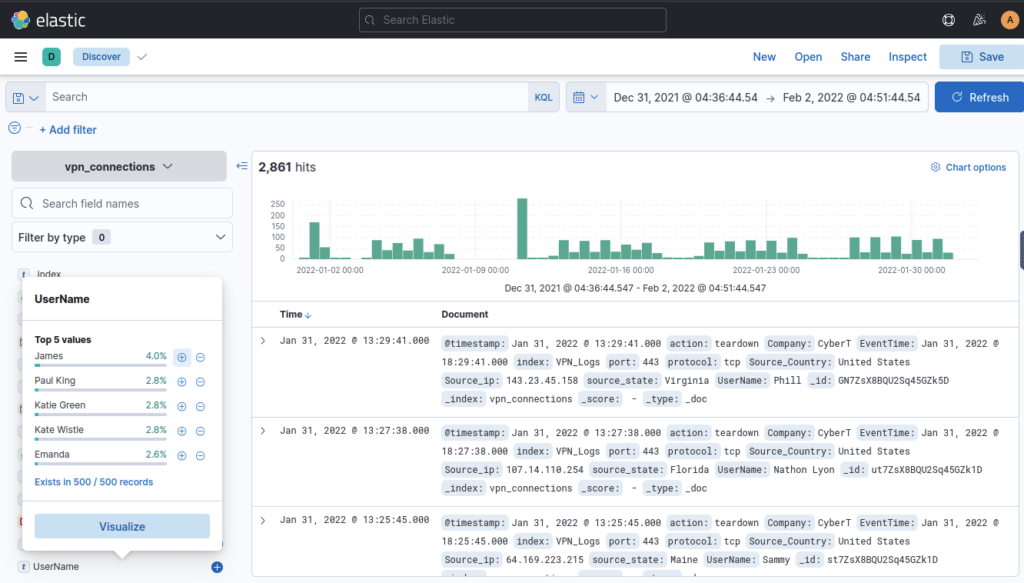1024x583 pixels.
Task: Click the green D space avatar
Action: [51, 57]
